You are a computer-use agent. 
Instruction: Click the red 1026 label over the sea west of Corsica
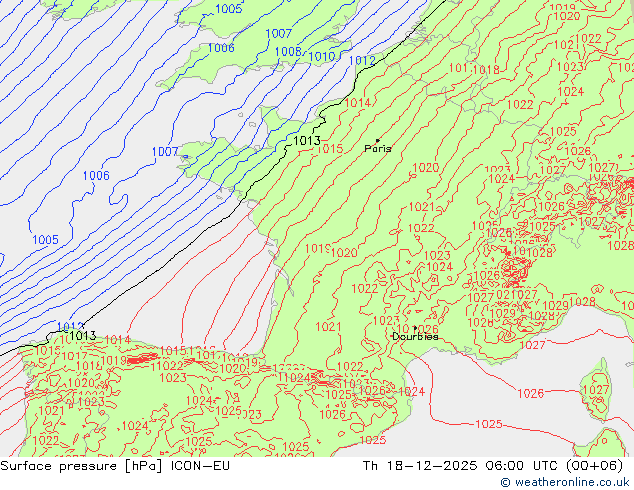[530, 393]
